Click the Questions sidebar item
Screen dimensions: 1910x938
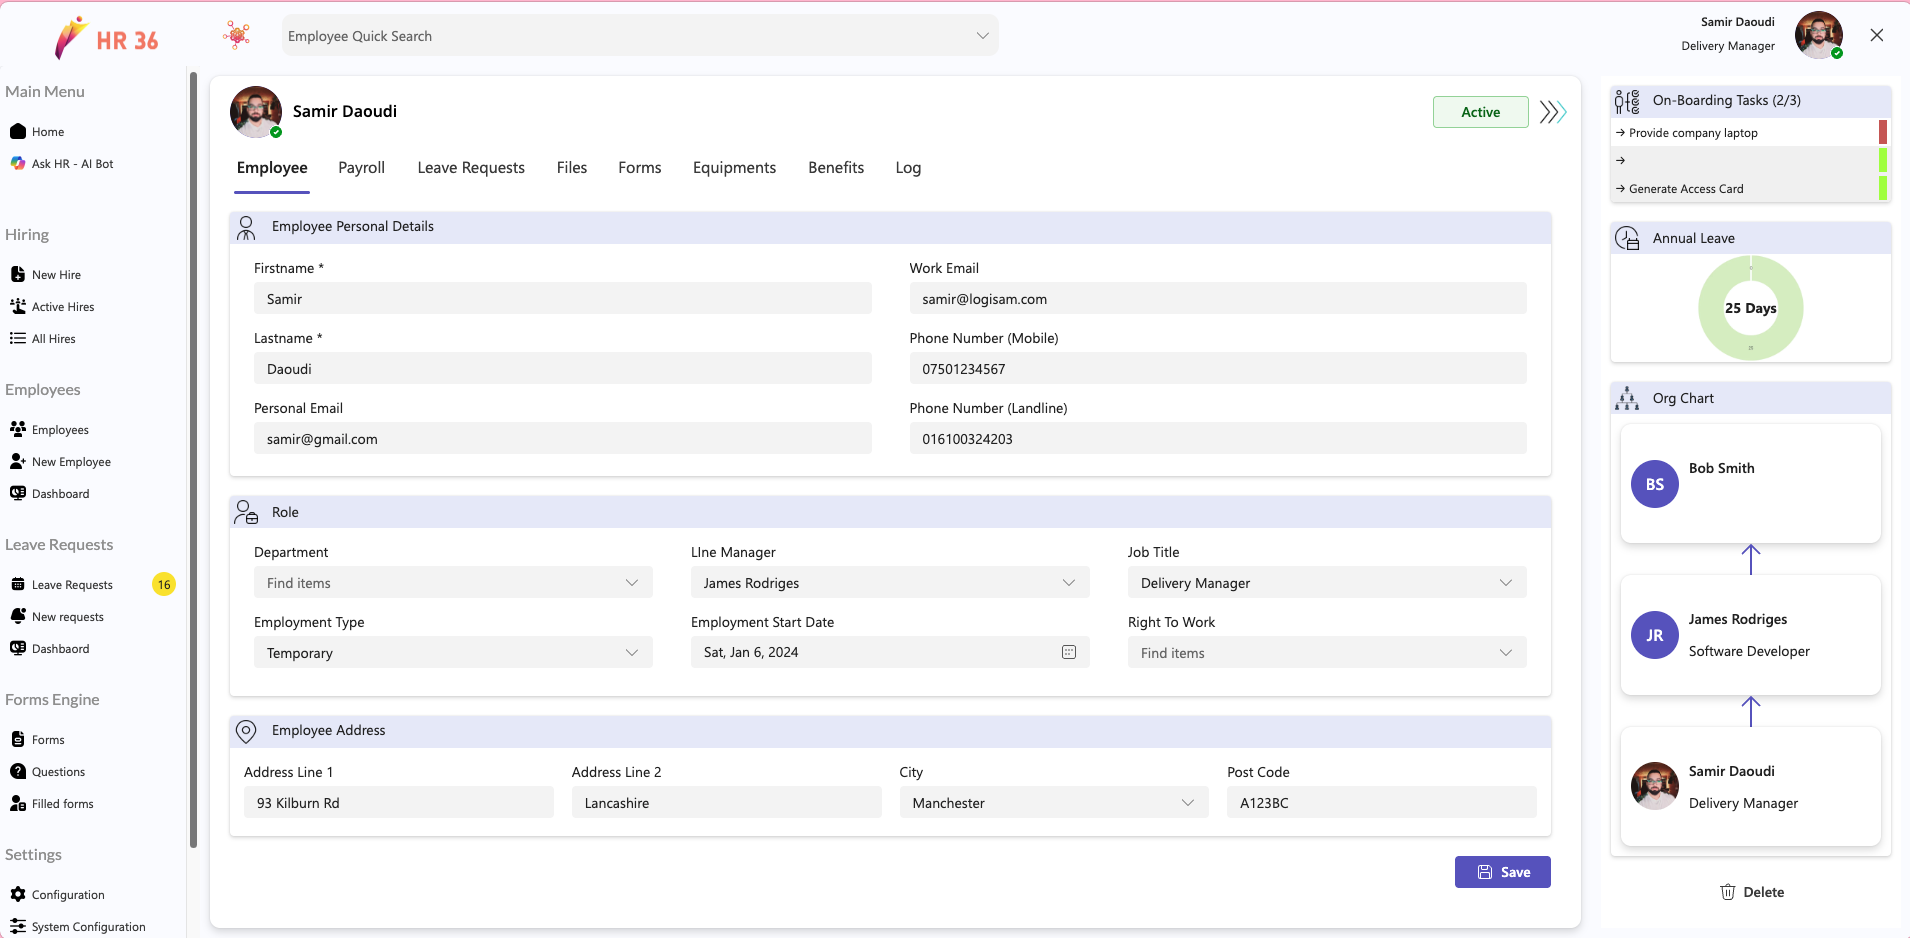click(58, 772)
